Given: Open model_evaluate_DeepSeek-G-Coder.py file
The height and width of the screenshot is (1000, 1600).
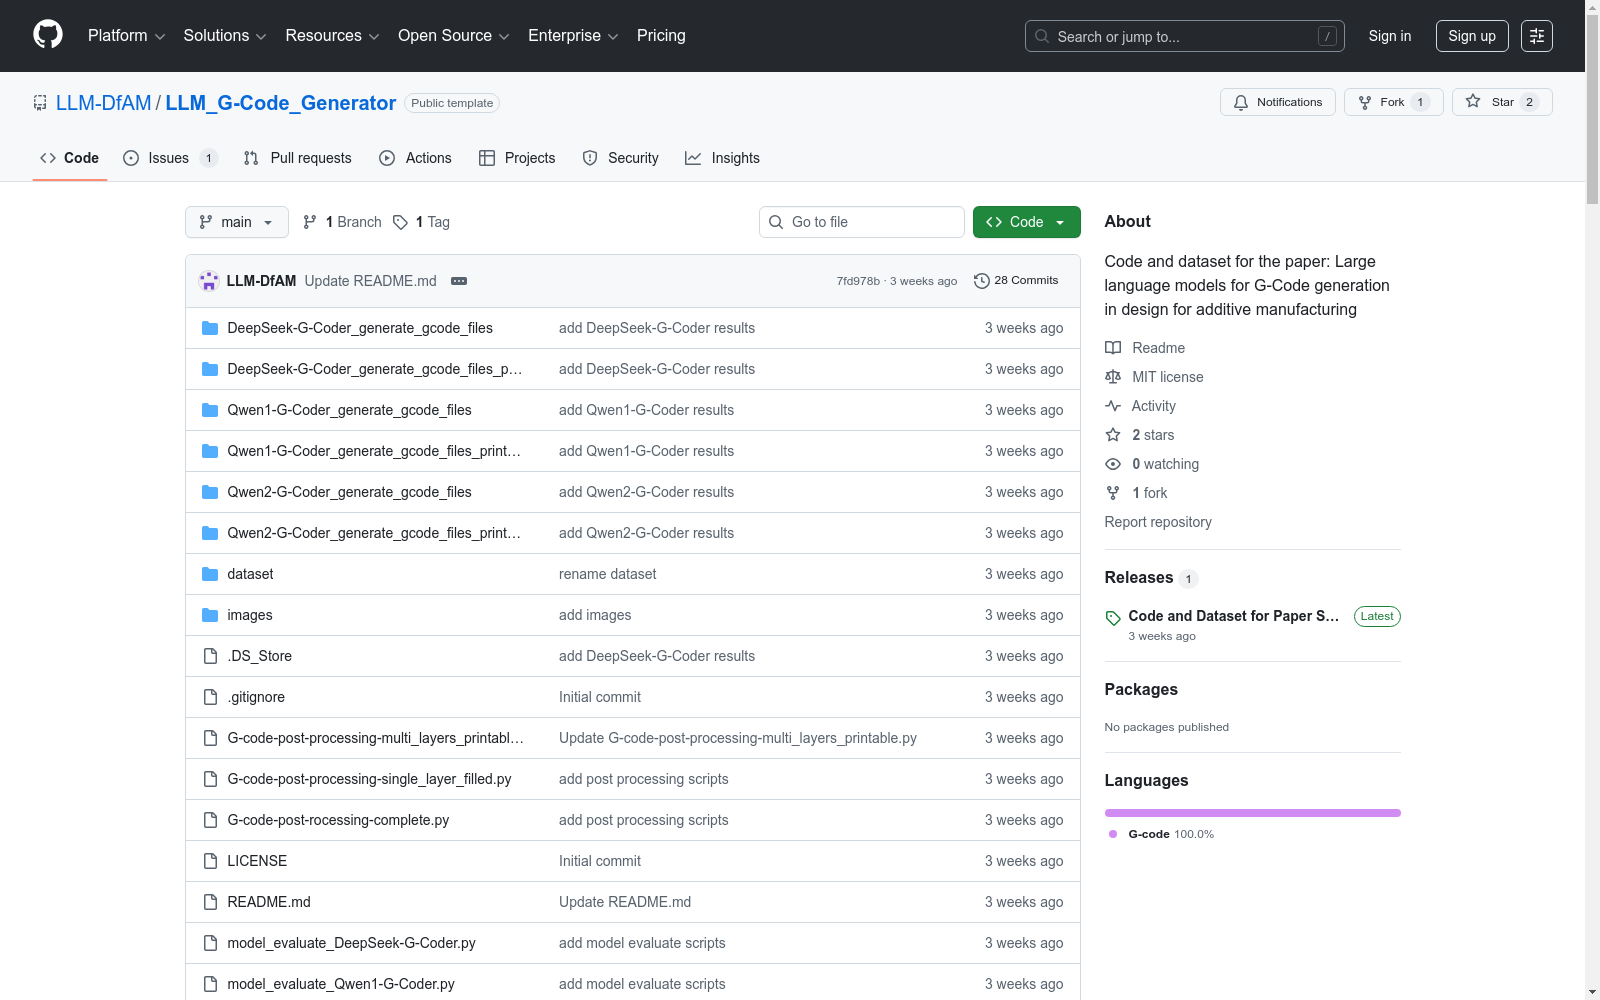Looking at the screenshot, I should tap(351, 943).
